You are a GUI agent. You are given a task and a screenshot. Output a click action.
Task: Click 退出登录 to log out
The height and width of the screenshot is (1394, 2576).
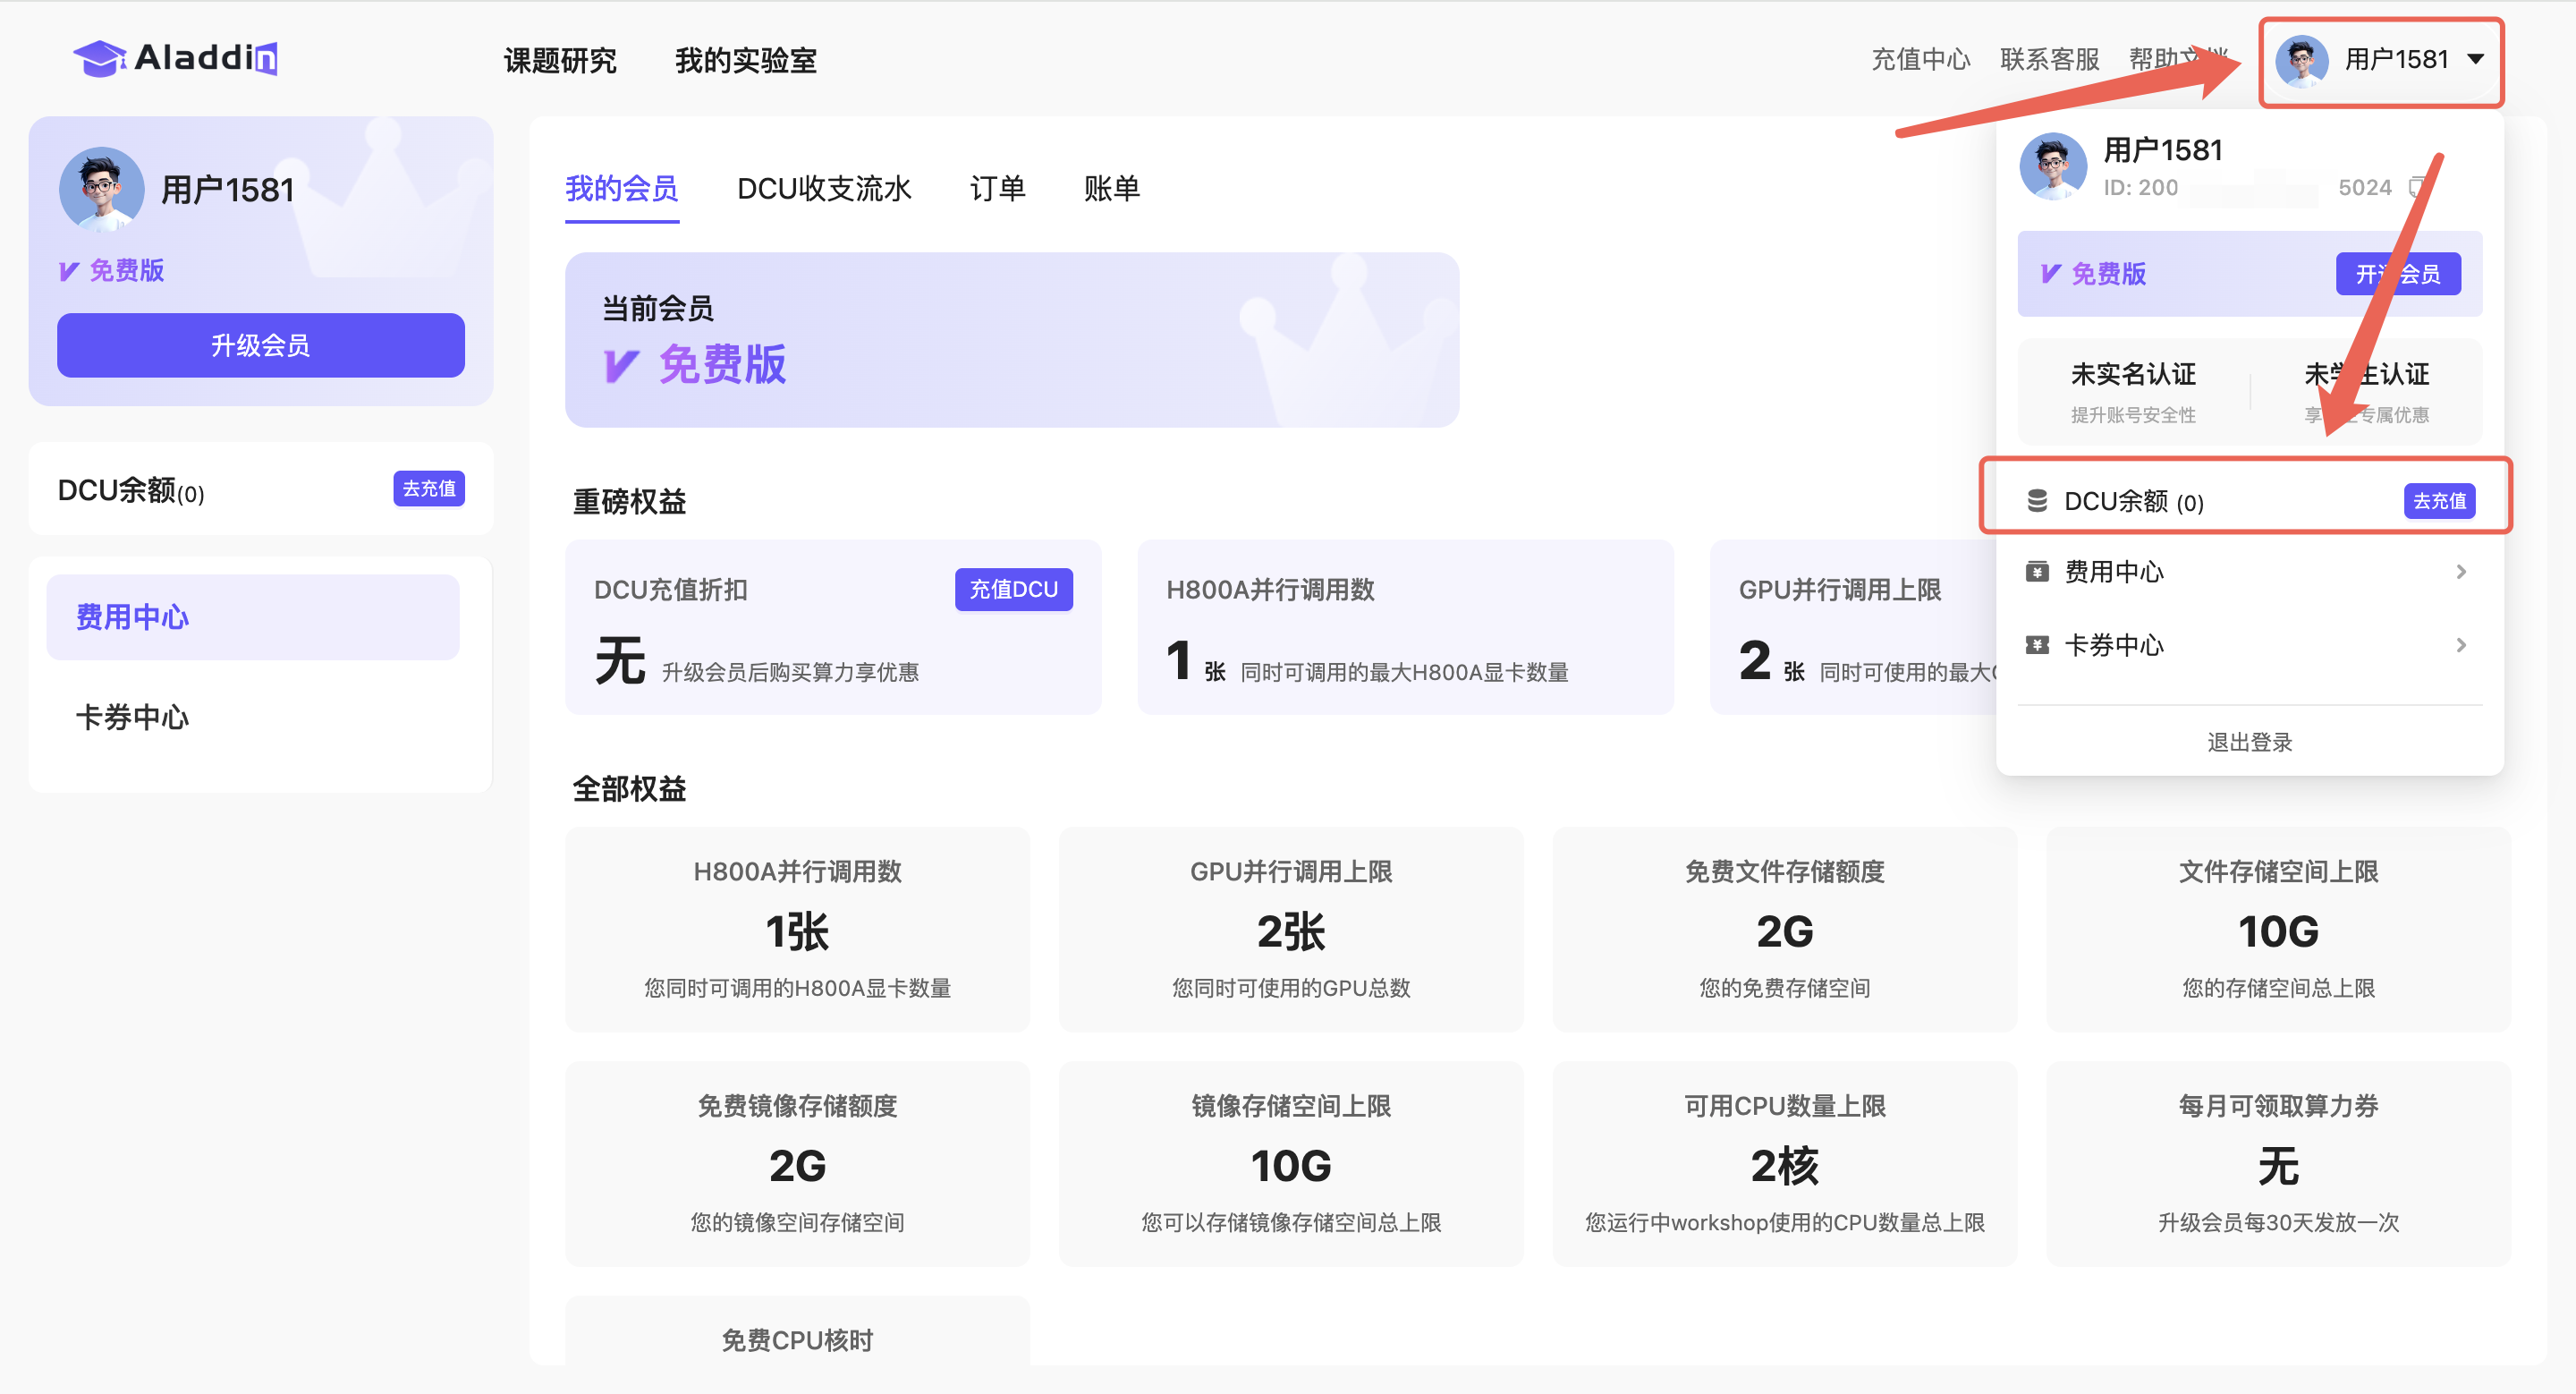click(2249, 742)
